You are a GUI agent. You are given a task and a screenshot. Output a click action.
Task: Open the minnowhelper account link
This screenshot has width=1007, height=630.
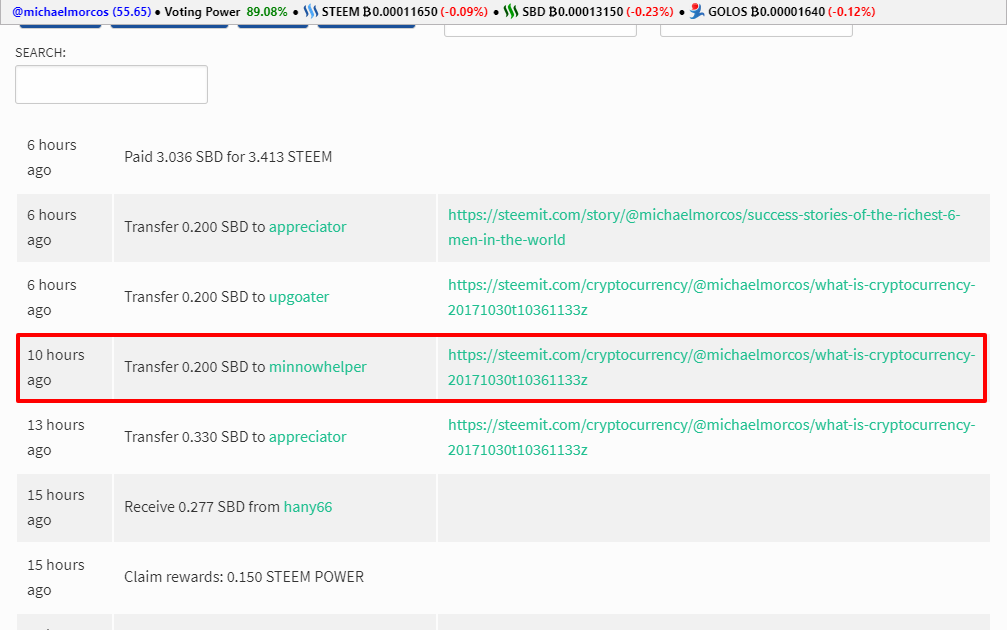[318, 367]
